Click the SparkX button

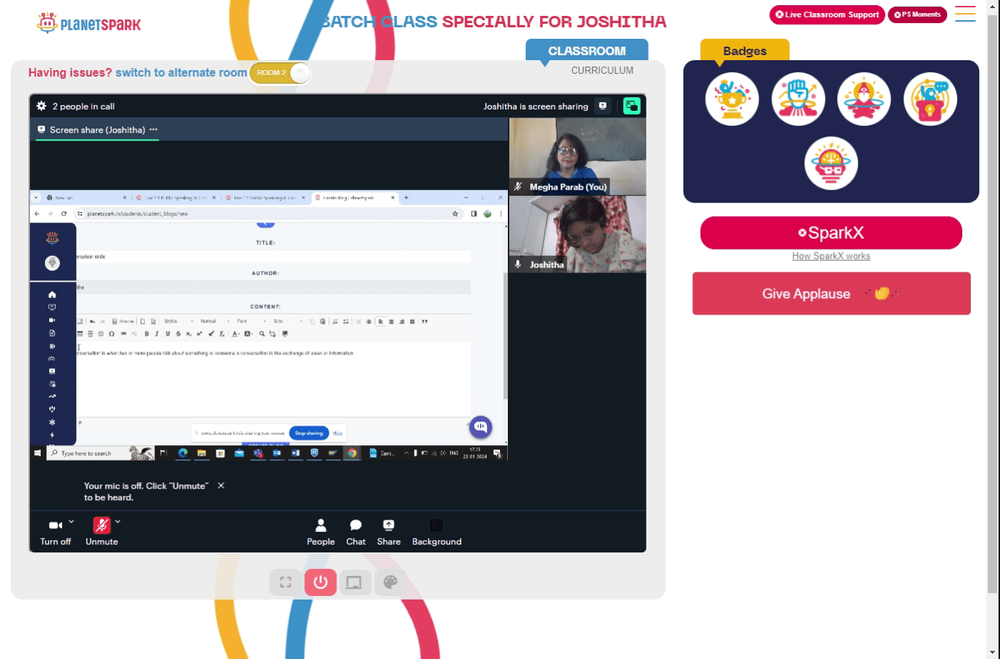[x=831, y=233]
